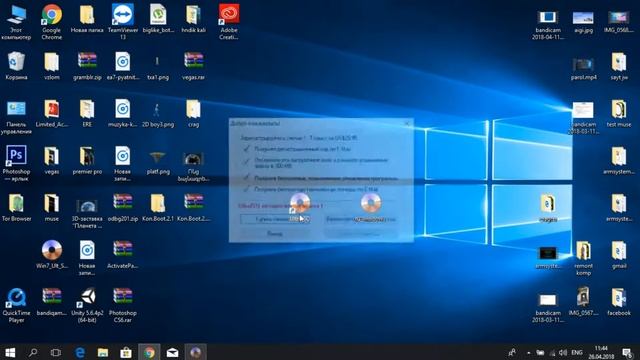
Task: Switch to Chrome window in taskbar
Action: point(149,352)
